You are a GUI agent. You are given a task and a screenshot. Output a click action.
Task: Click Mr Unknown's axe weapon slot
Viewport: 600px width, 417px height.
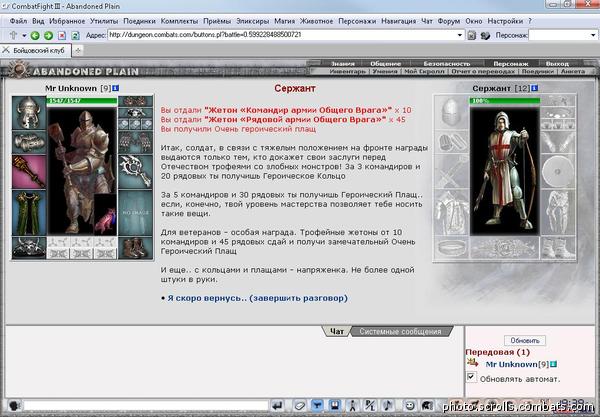coord(135,172)
